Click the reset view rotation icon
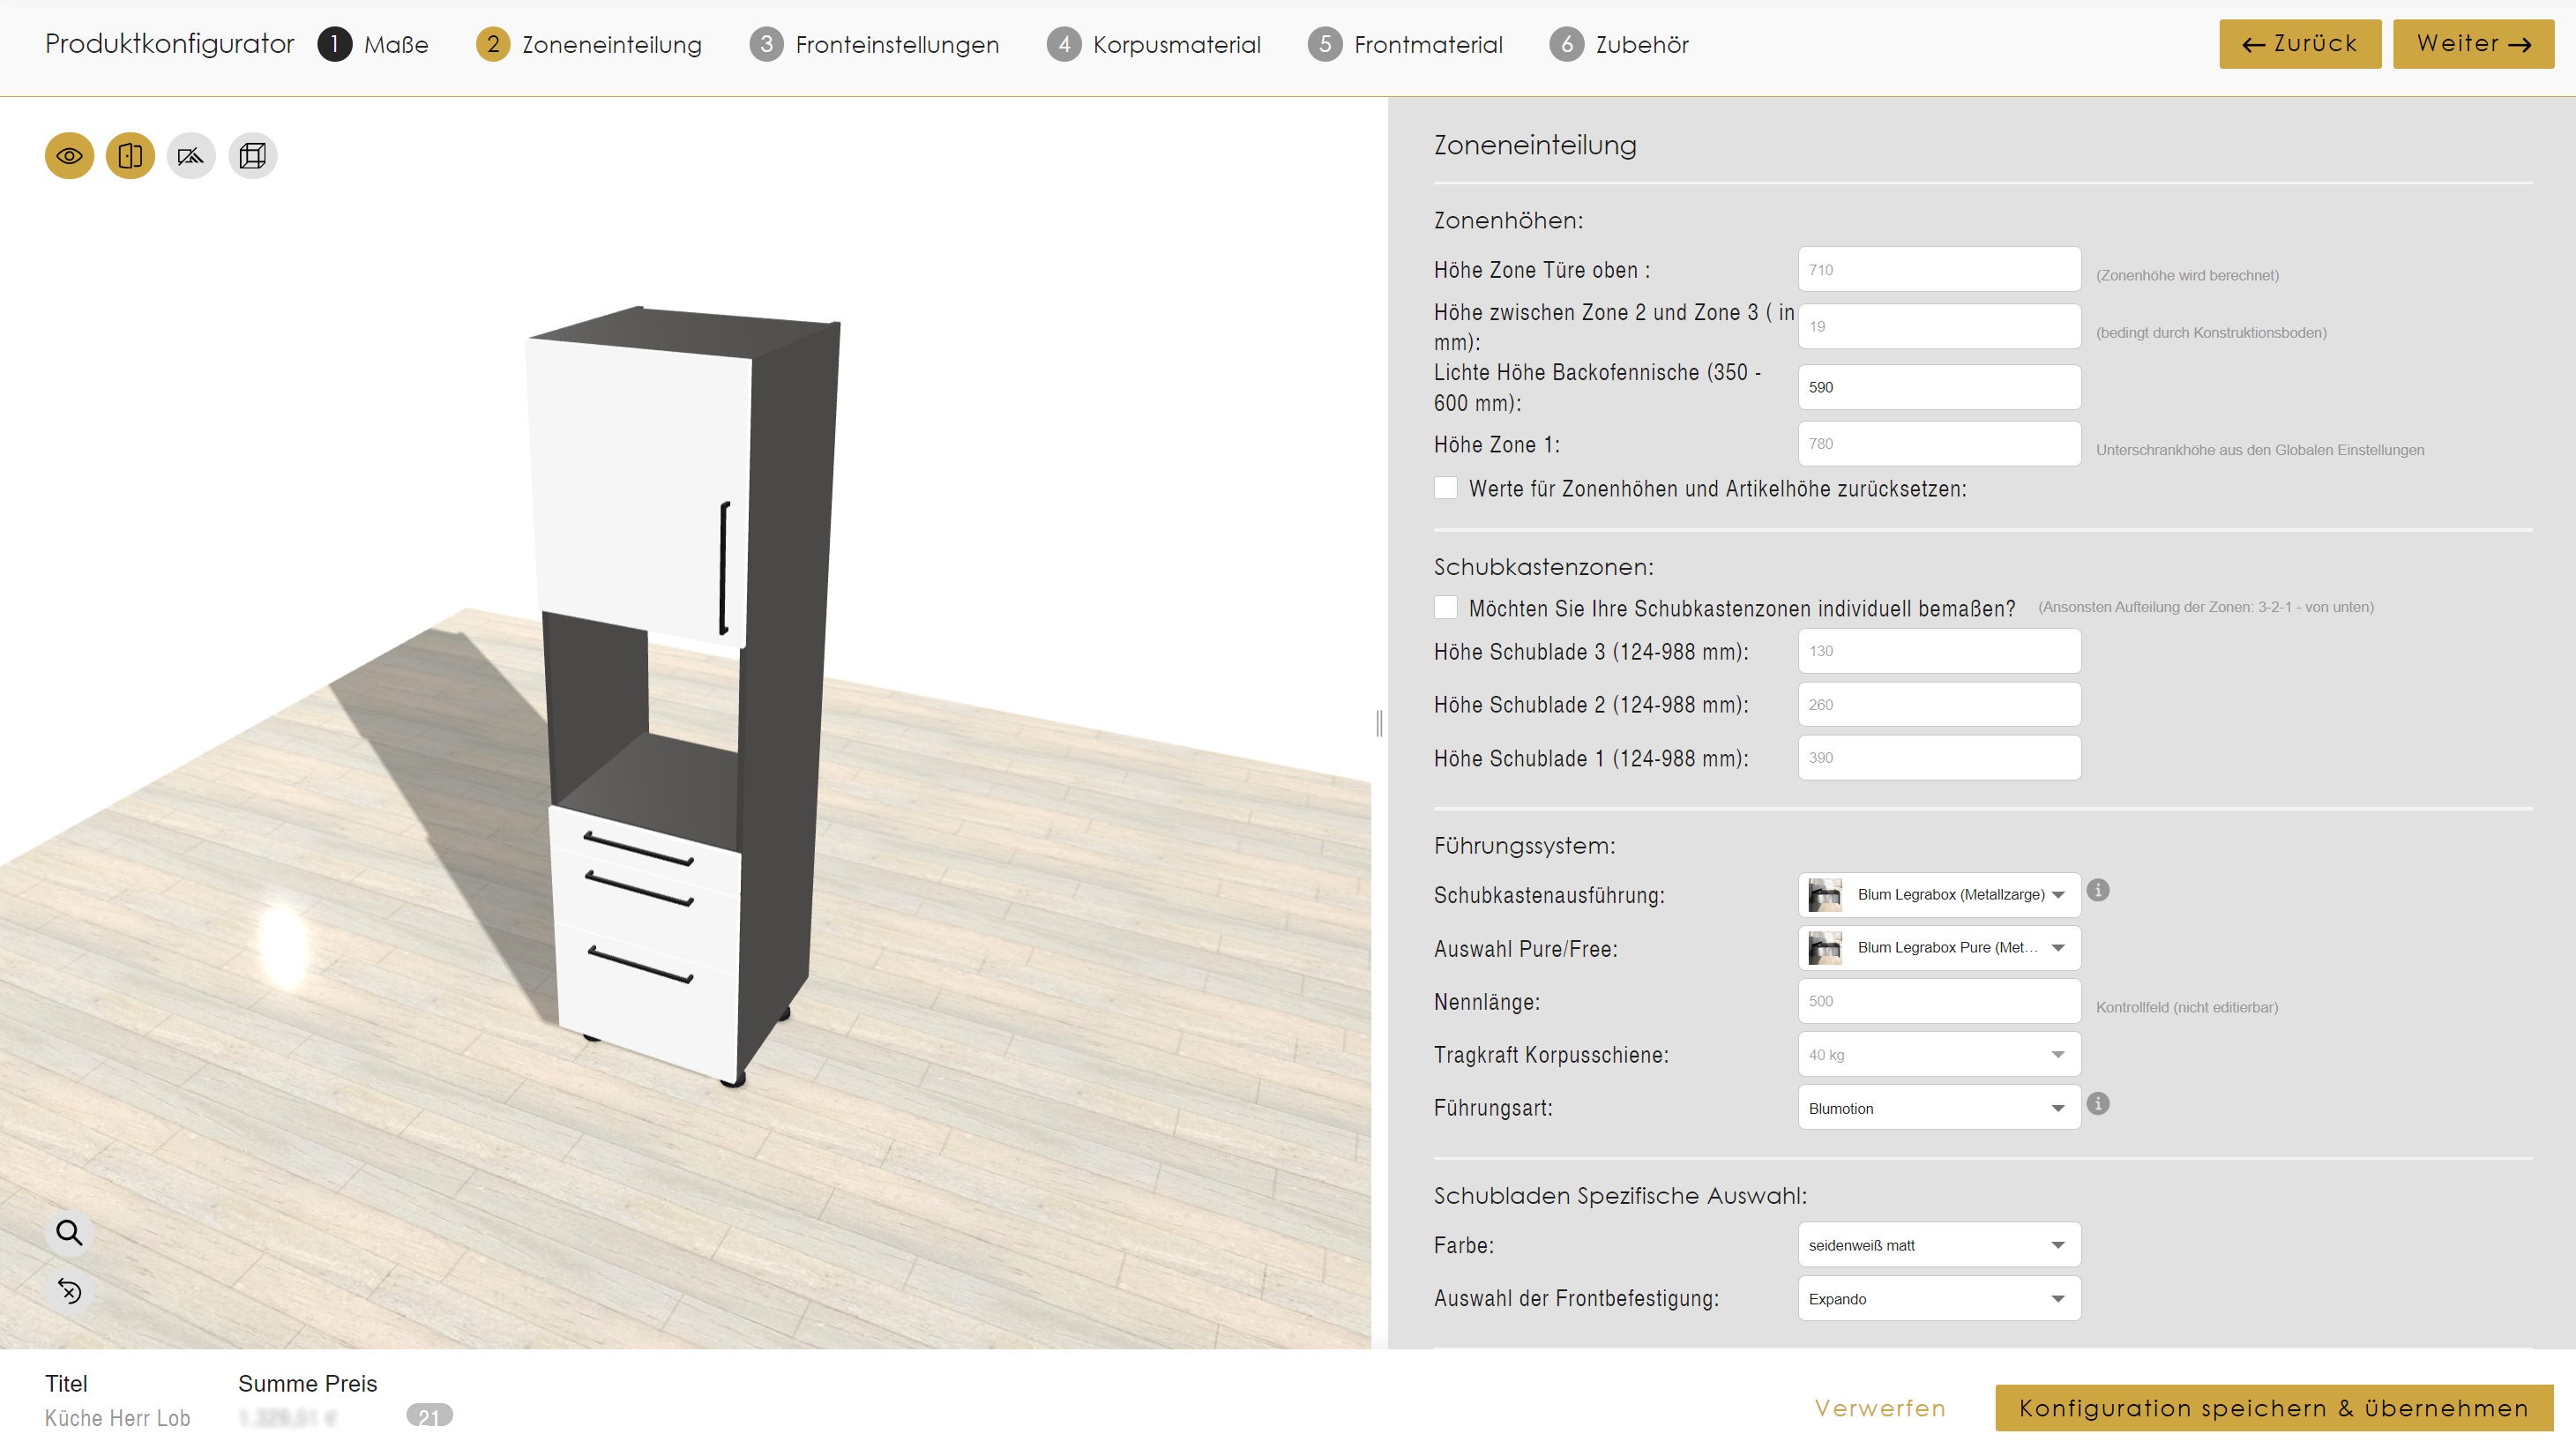The width and height of the screenshot is (2576, 1449). (x=69, y=1290)
